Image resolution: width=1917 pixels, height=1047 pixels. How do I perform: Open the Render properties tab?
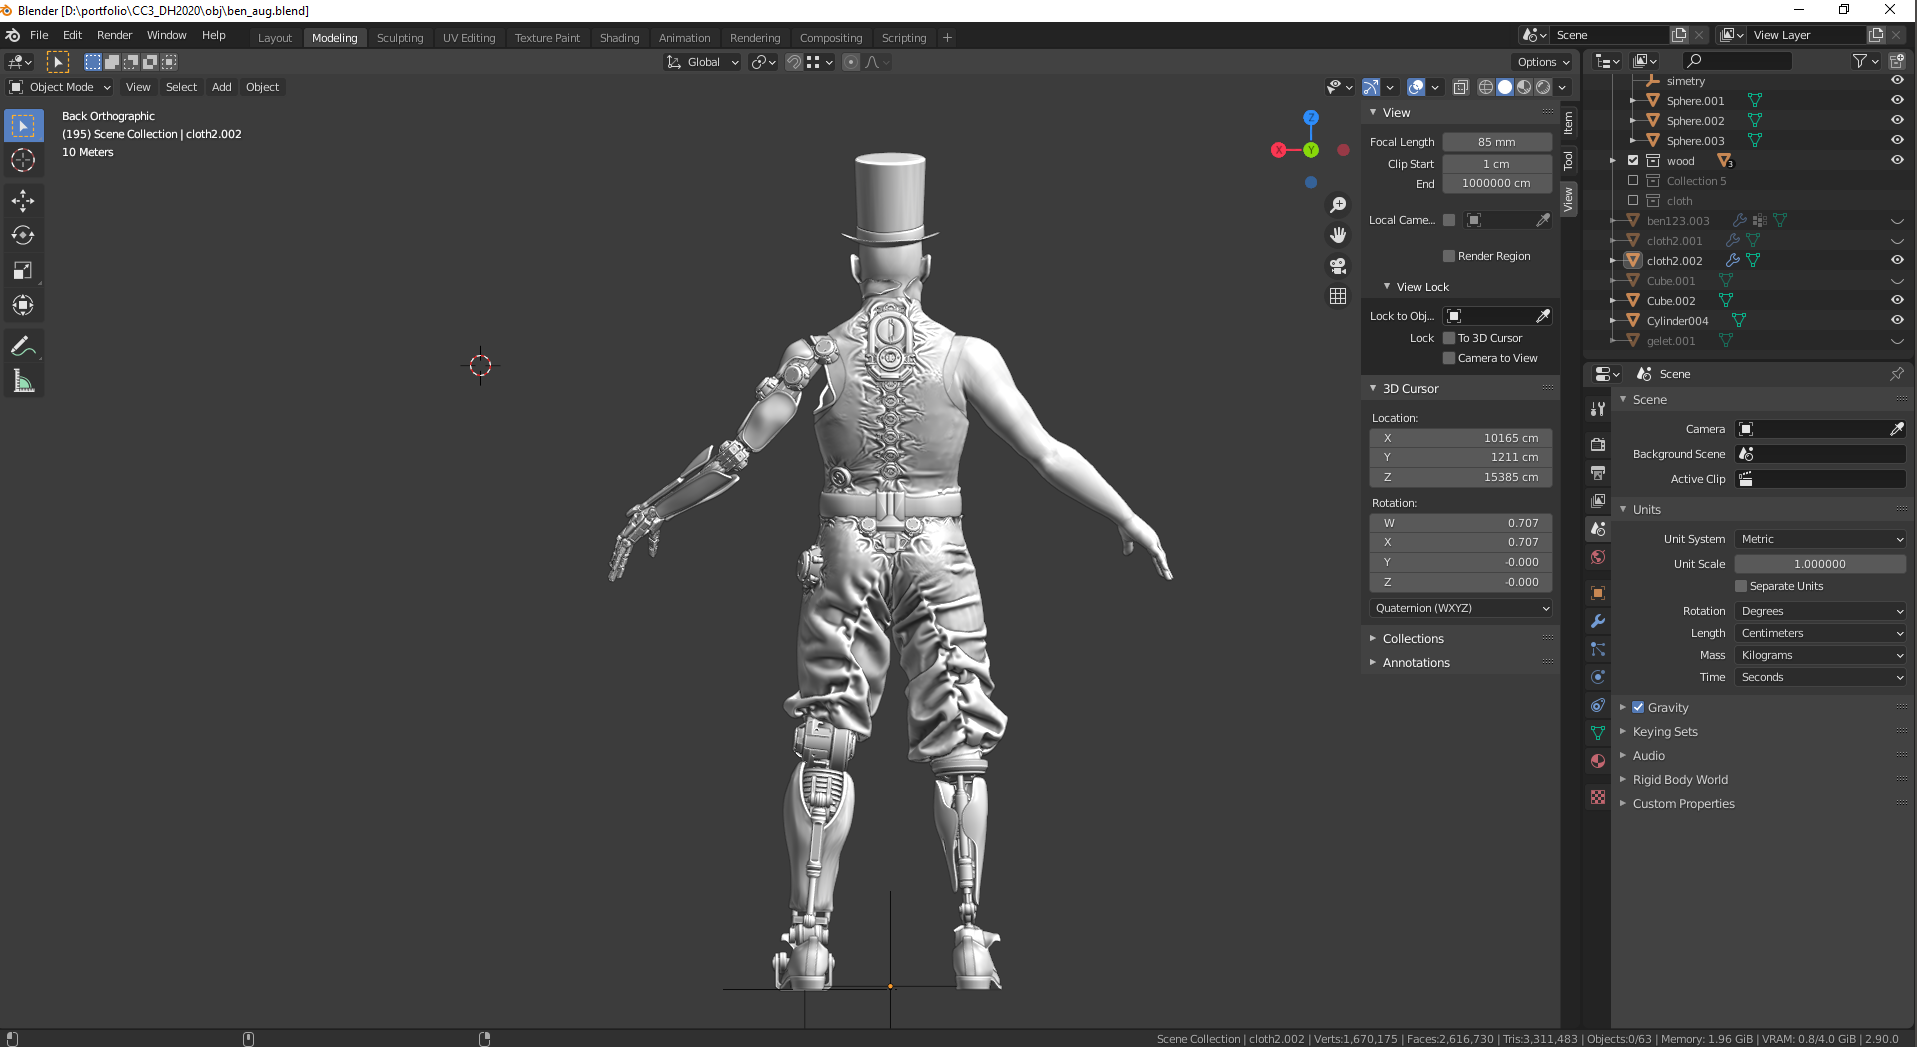point(1598,444)
